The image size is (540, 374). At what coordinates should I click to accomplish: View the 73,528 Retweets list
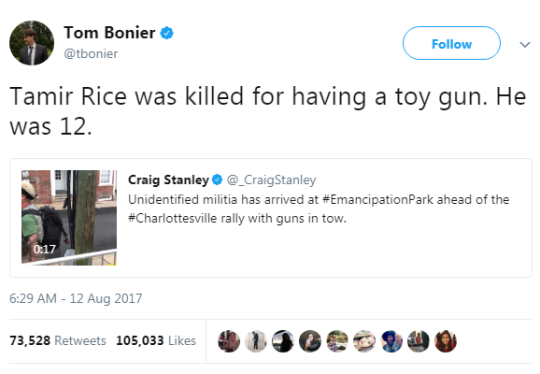pyautogui.click(x=58, y=341)
